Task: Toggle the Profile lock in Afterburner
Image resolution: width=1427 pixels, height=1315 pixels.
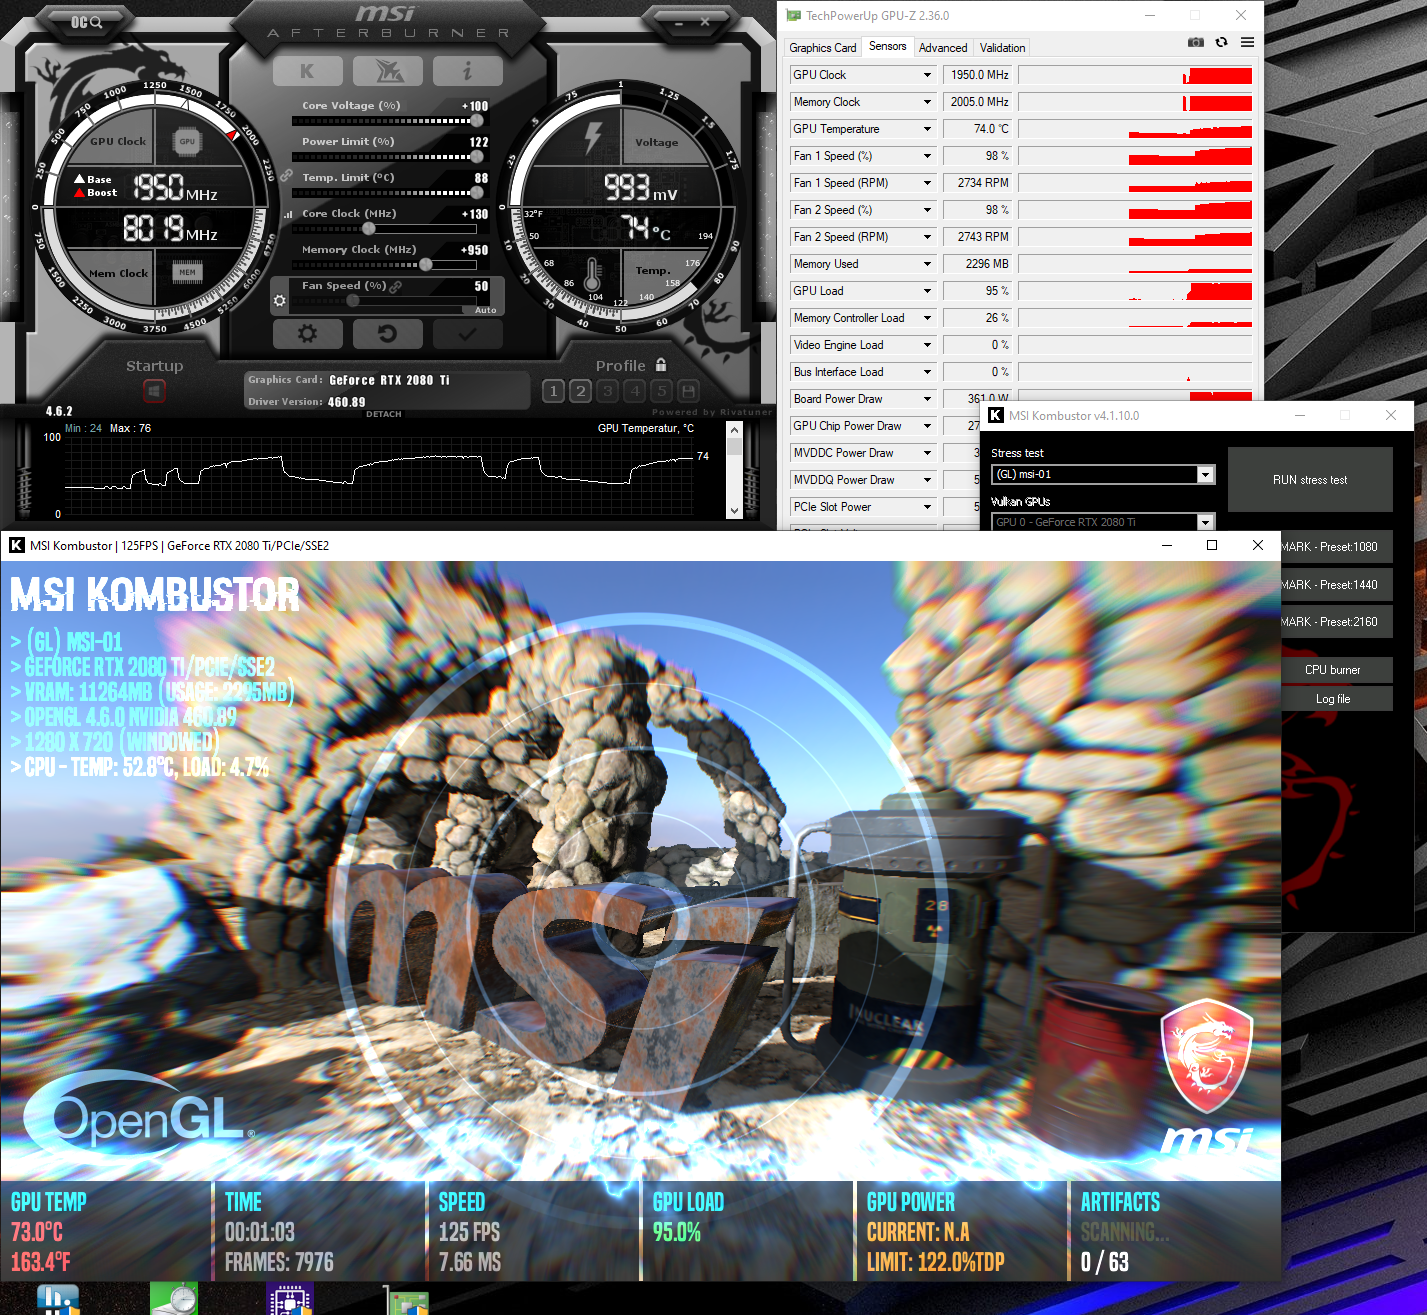Action: coord(661,365)
